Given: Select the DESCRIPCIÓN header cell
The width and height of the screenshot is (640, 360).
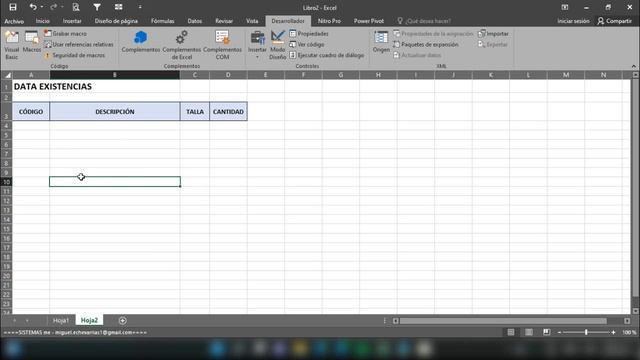Looking at the screenshot, I should 115,111.
